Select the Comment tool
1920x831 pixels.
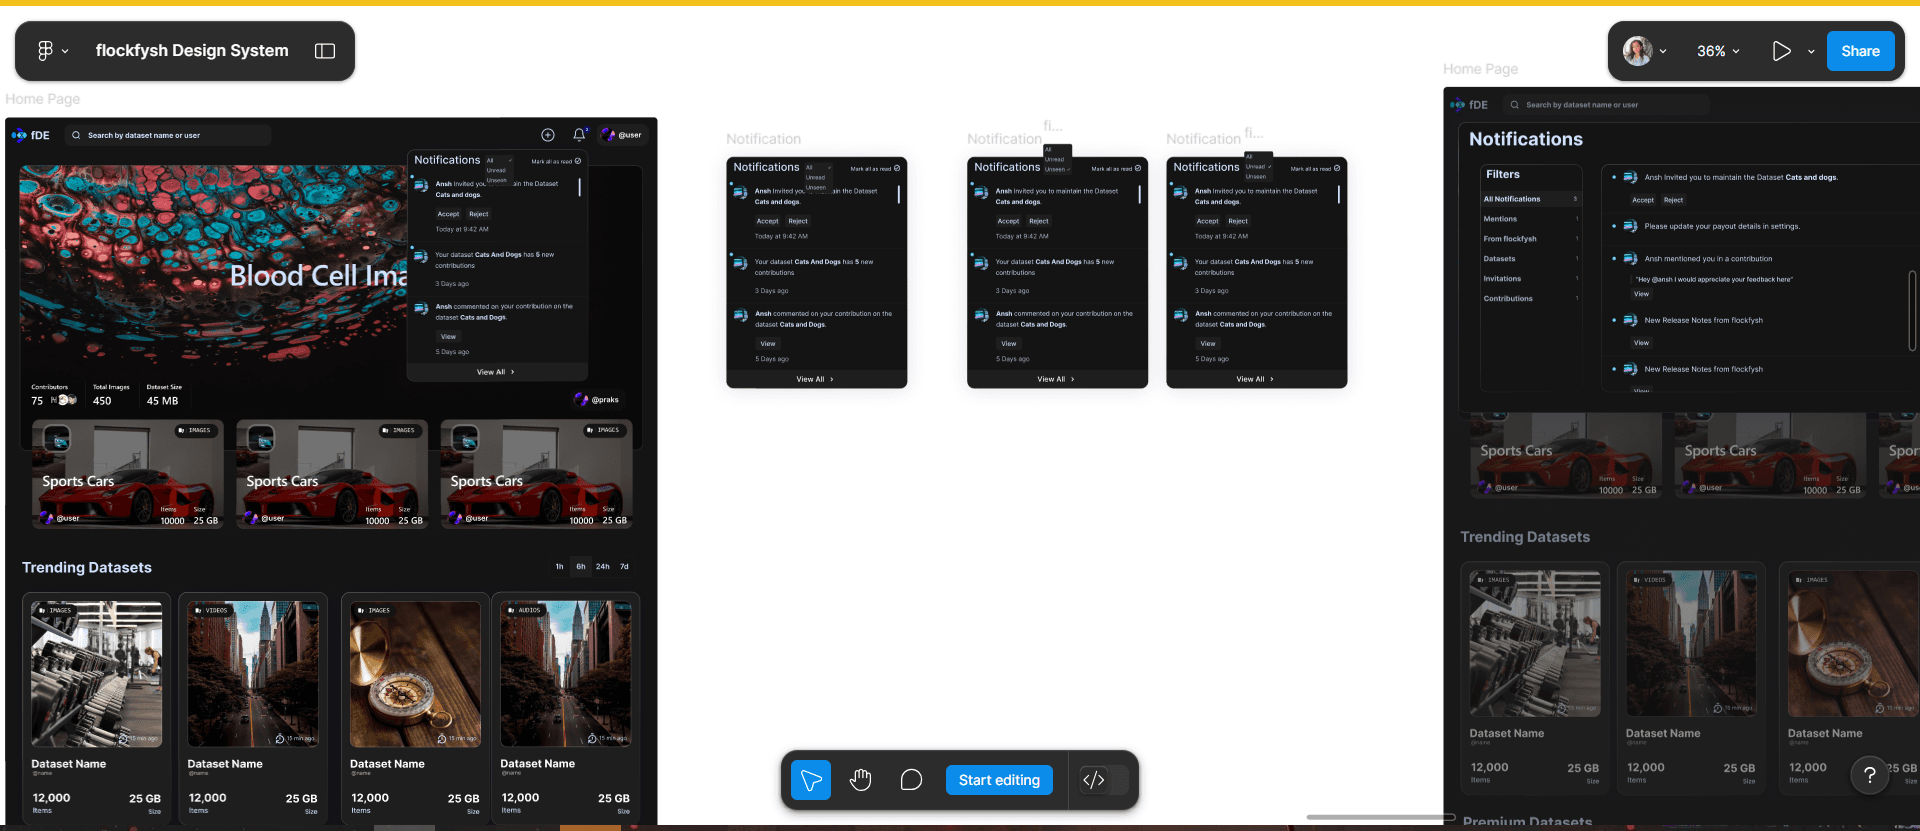(911, 780)
